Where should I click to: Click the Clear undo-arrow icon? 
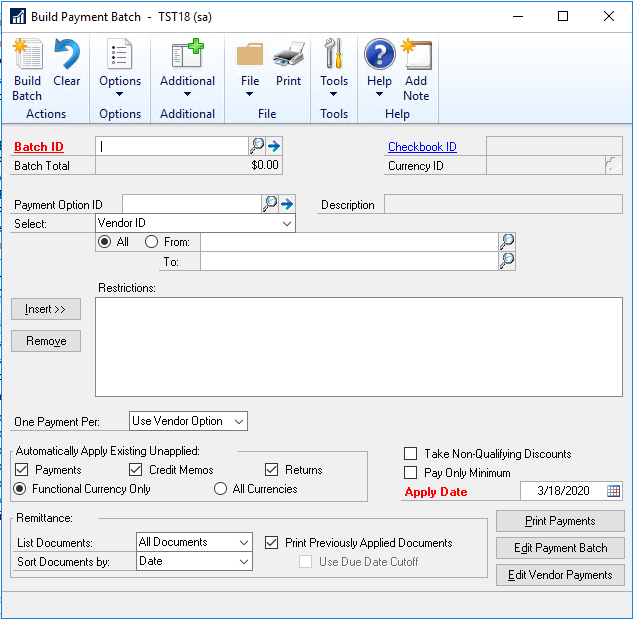[x=67, y=56]
